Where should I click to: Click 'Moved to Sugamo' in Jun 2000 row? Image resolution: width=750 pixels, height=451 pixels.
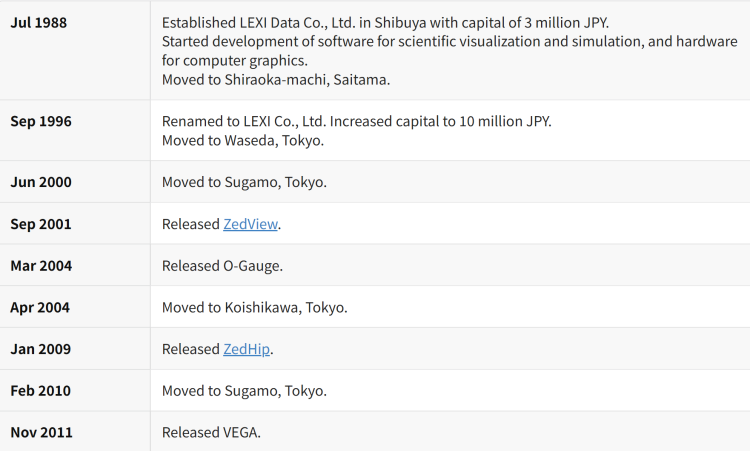point(221,182)
